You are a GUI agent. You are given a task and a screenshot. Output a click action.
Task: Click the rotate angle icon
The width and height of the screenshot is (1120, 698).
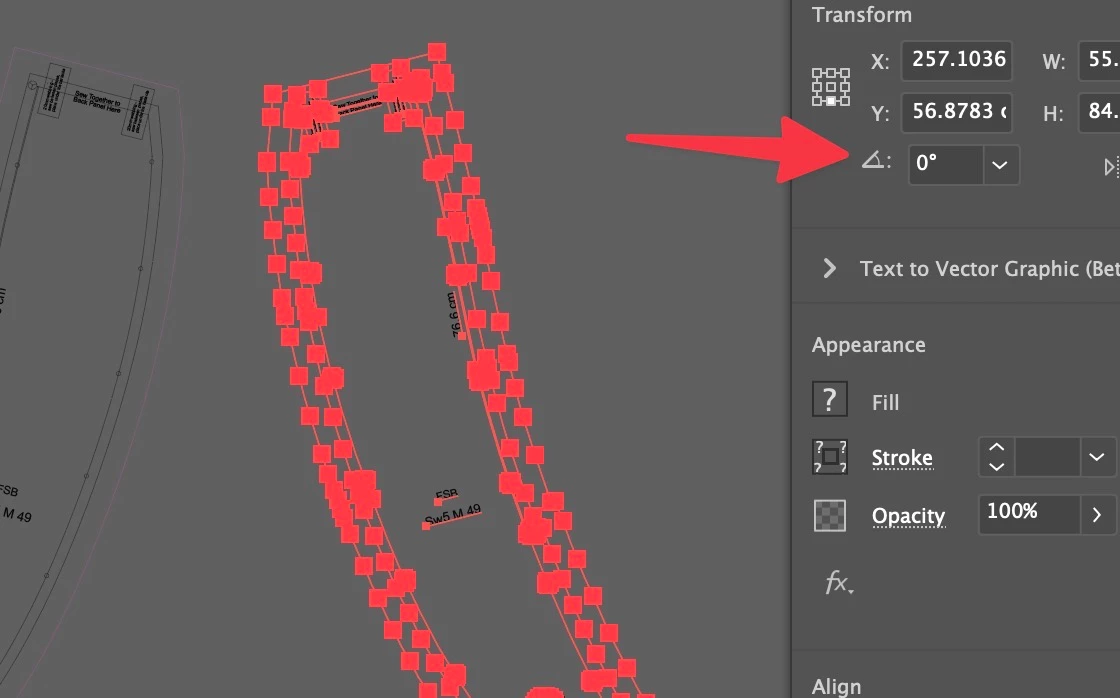(x=873, y=160)
